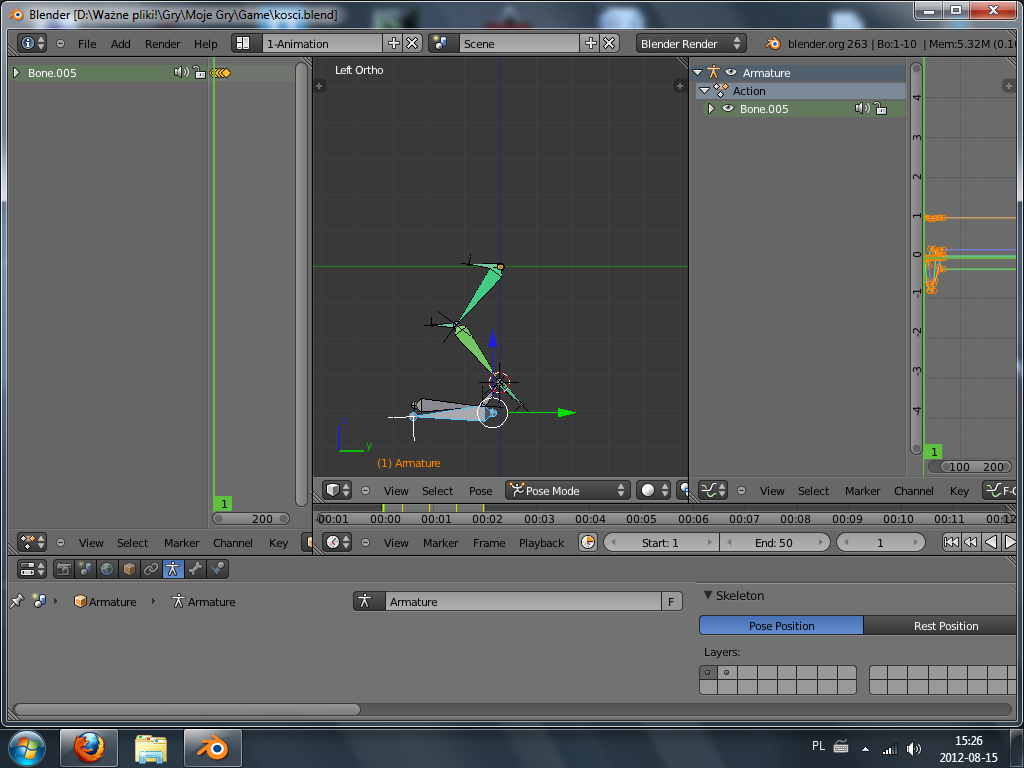Open the World properties tab
1024x768 pixels.
(107, 569)
